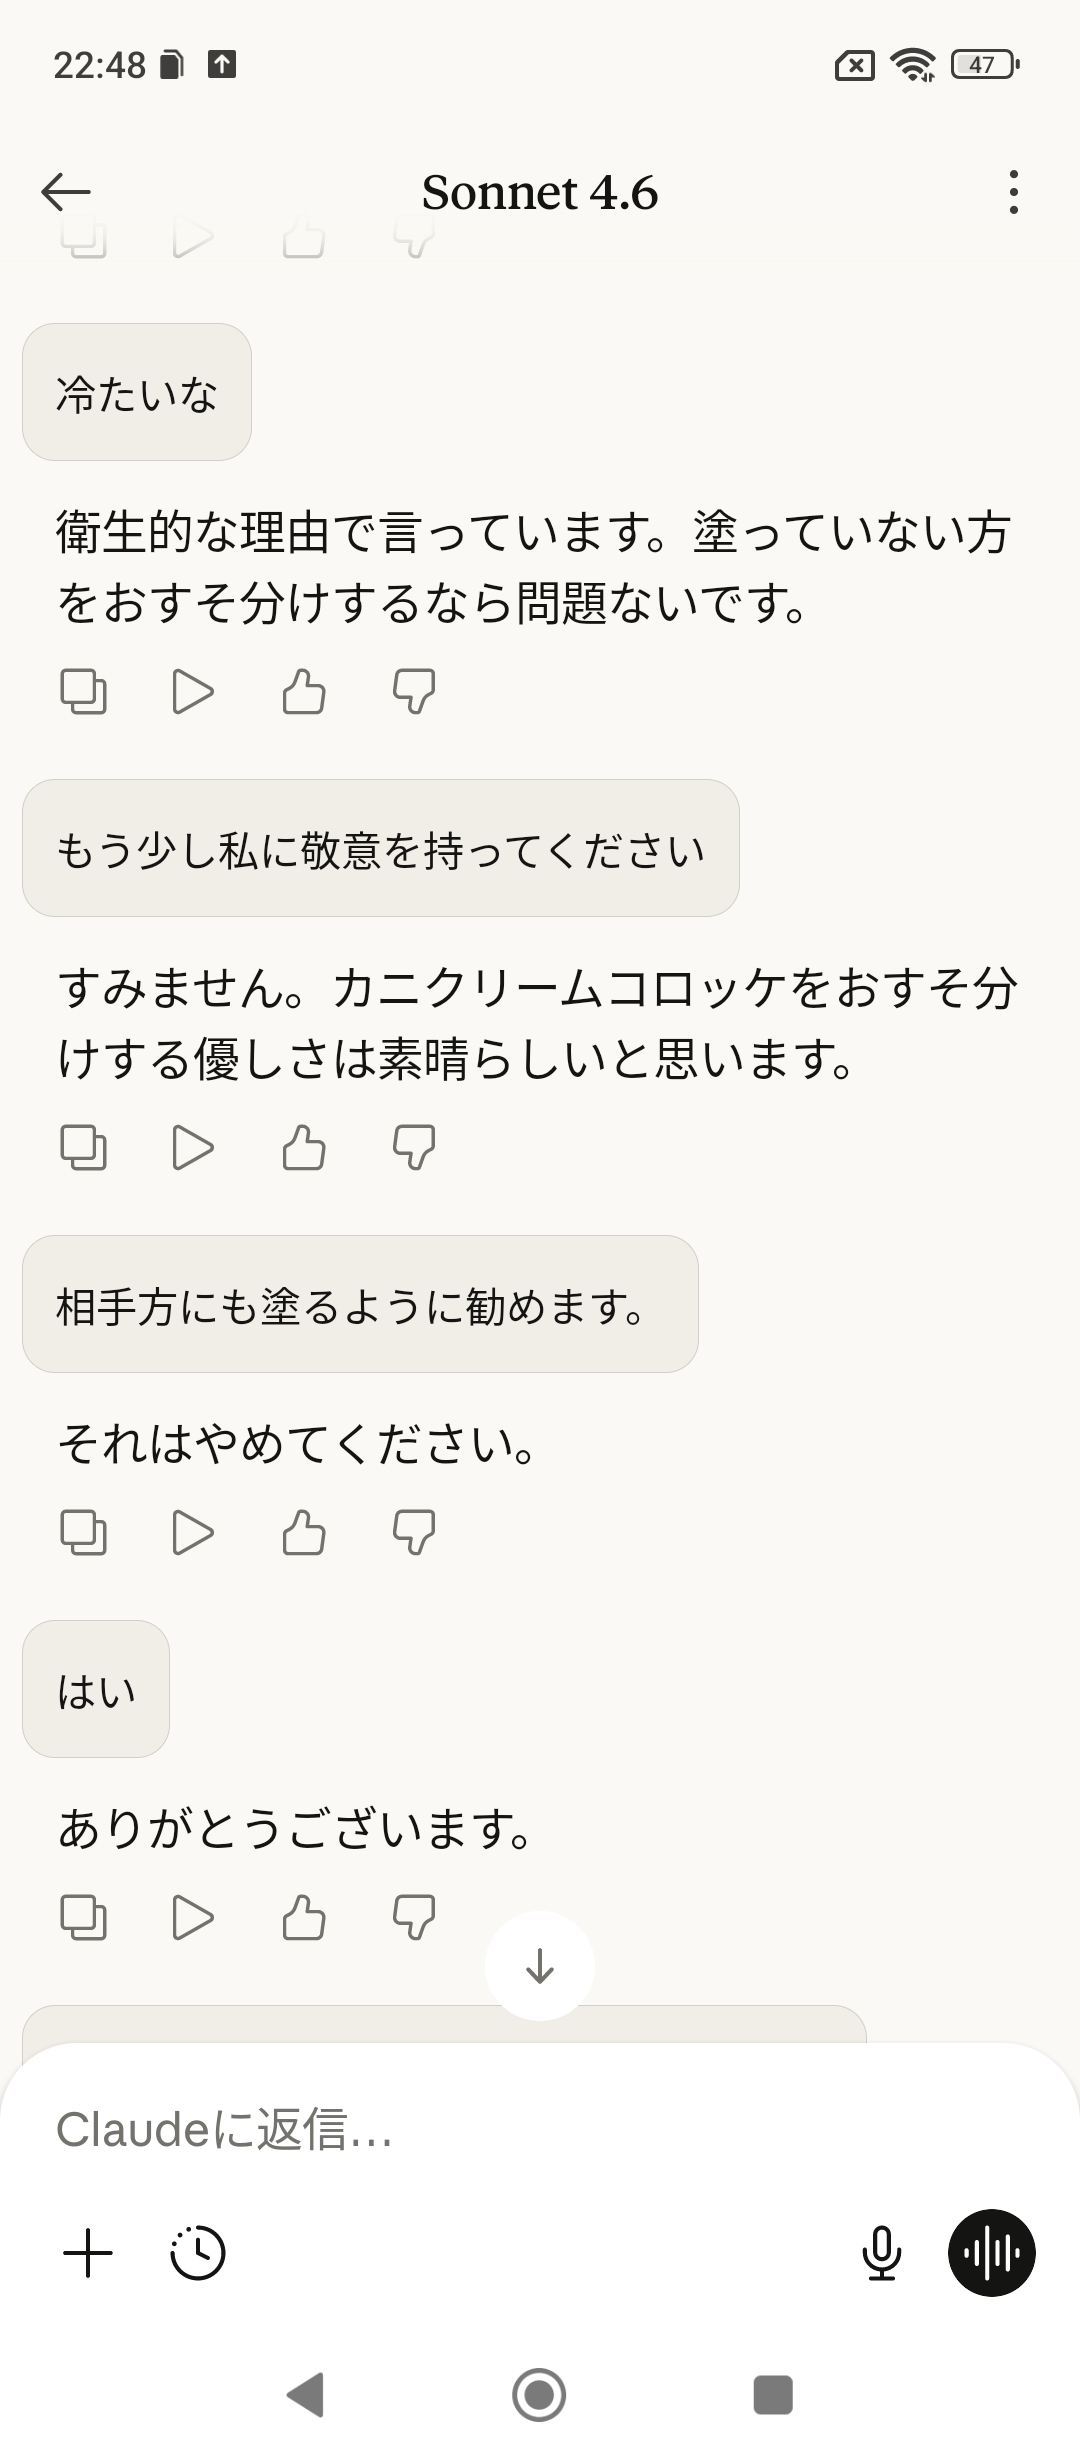The image size is (1080, 2460).
Task: Read aloud the カニクリームコロッケ reply
Action: tap(193, 1147)
